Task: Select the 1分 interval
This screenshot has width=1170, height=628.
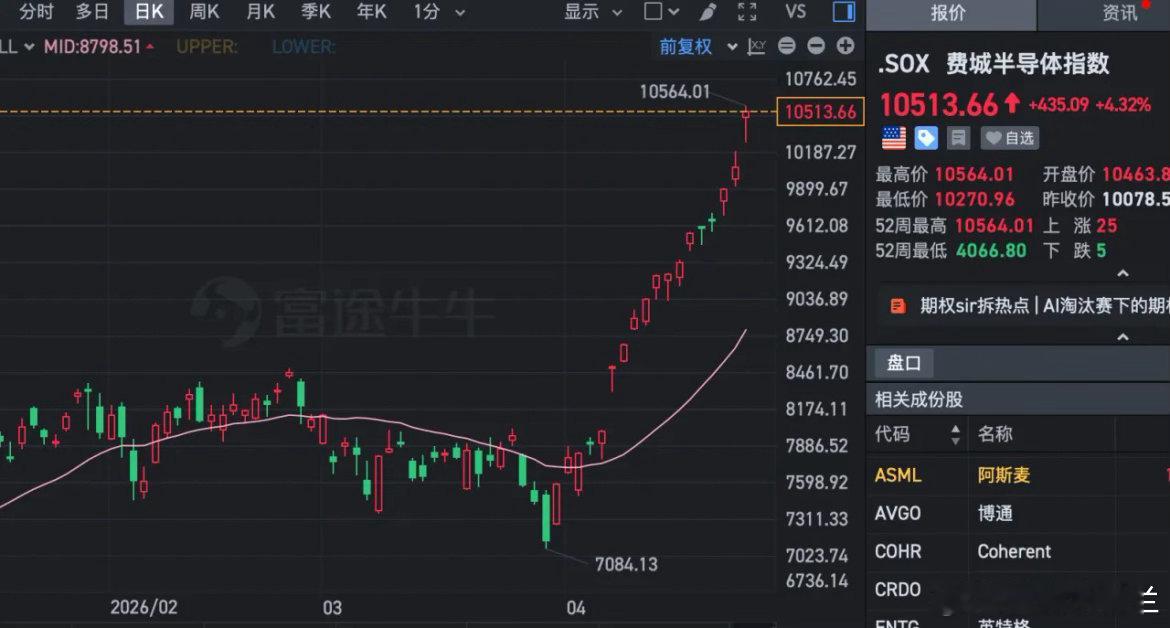Action: 426,12
